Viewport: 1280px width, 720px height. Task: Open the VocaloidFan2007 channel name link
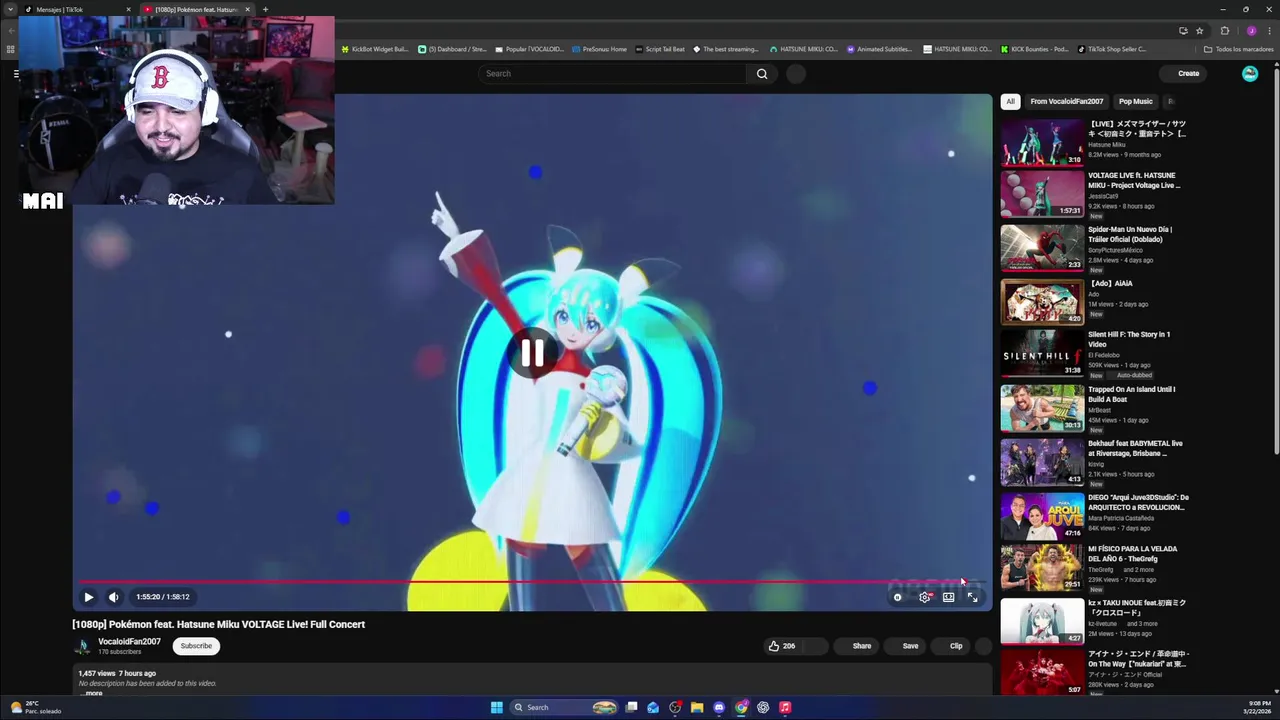[129, 642]
